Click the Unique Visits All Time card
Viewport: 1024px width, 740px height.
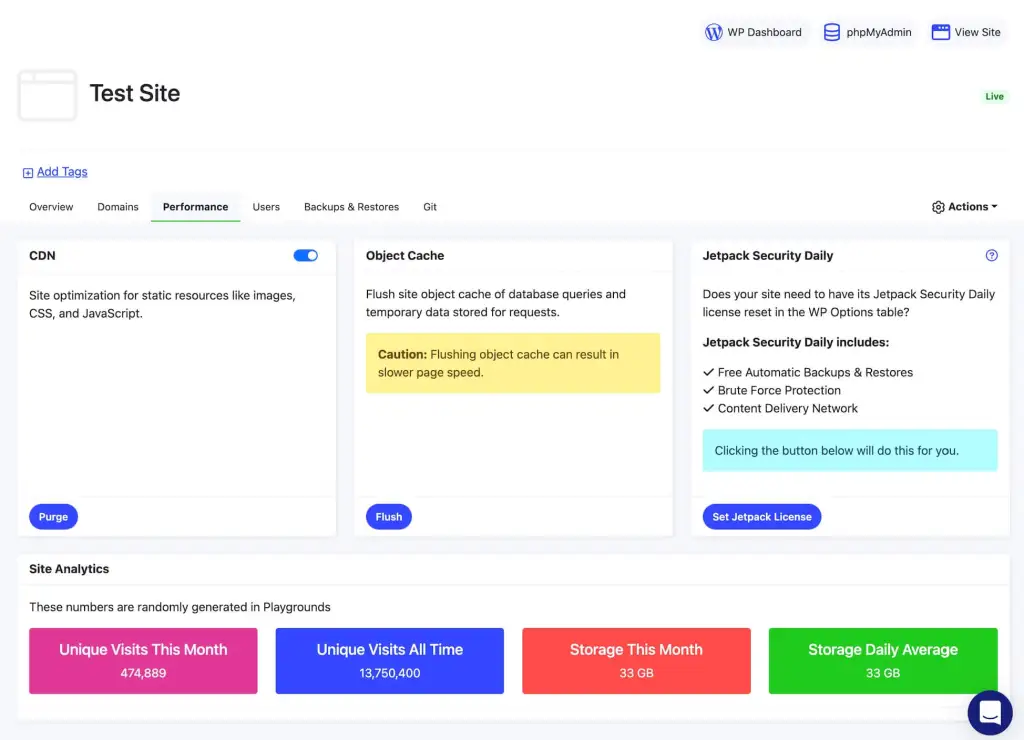(389, 660)
